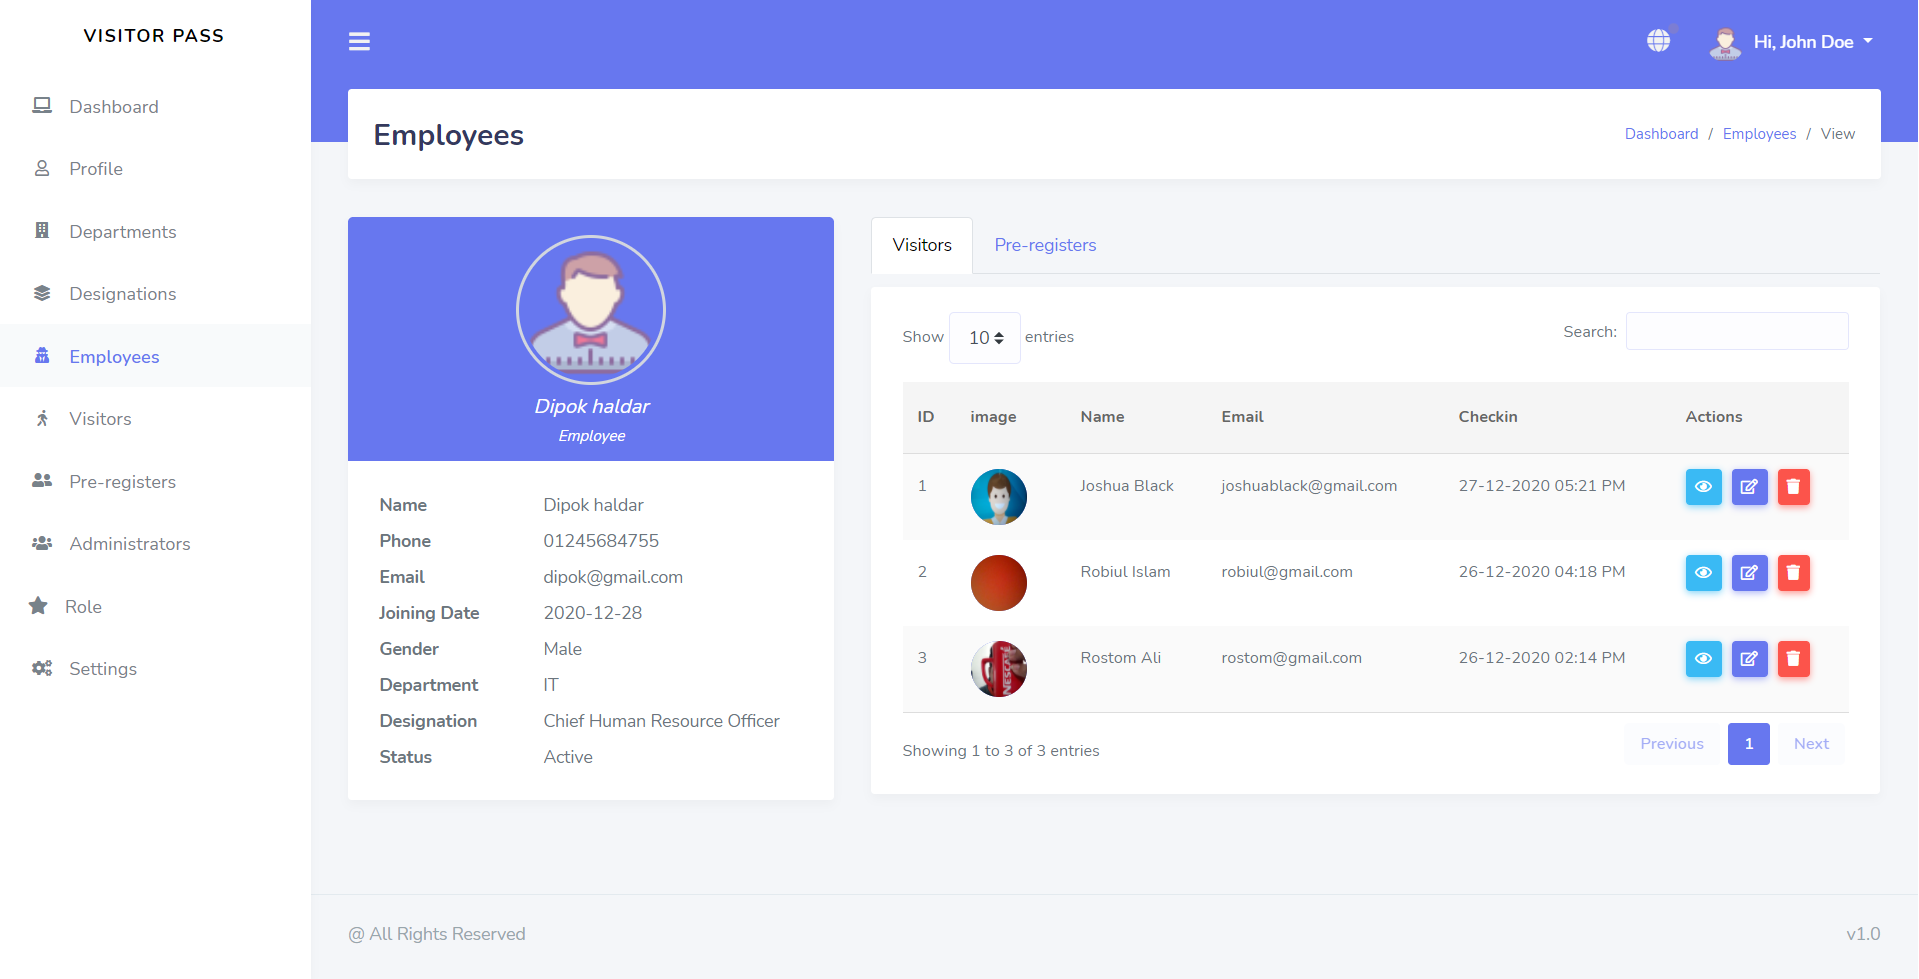
Task: Open the Administrators section icon
Action: 42,543
